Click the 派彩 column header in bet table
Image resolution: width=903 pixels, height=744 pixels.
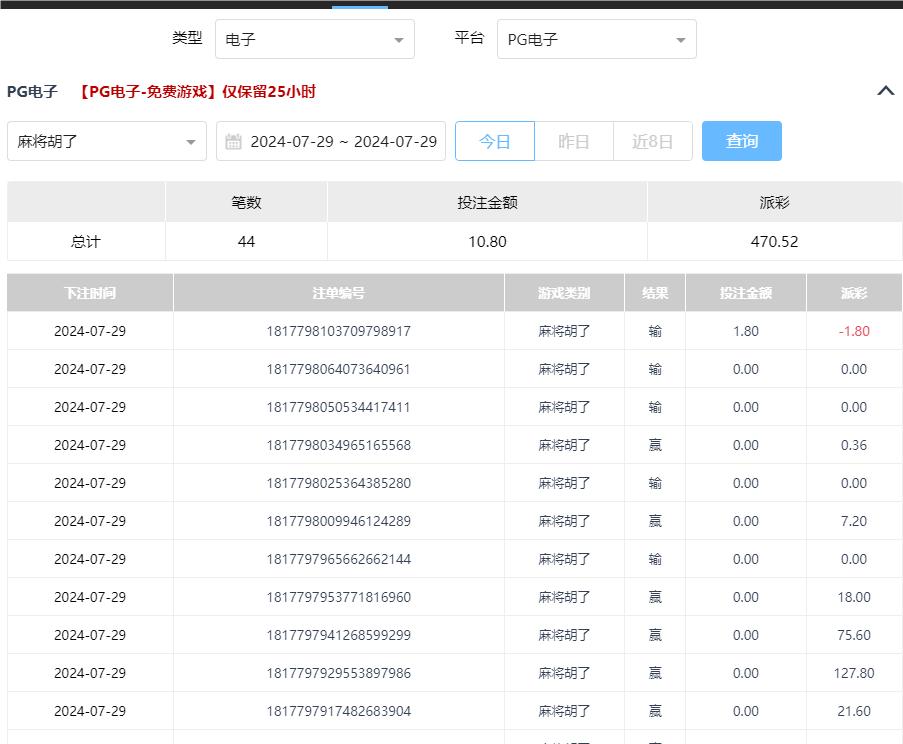[854, 293]
